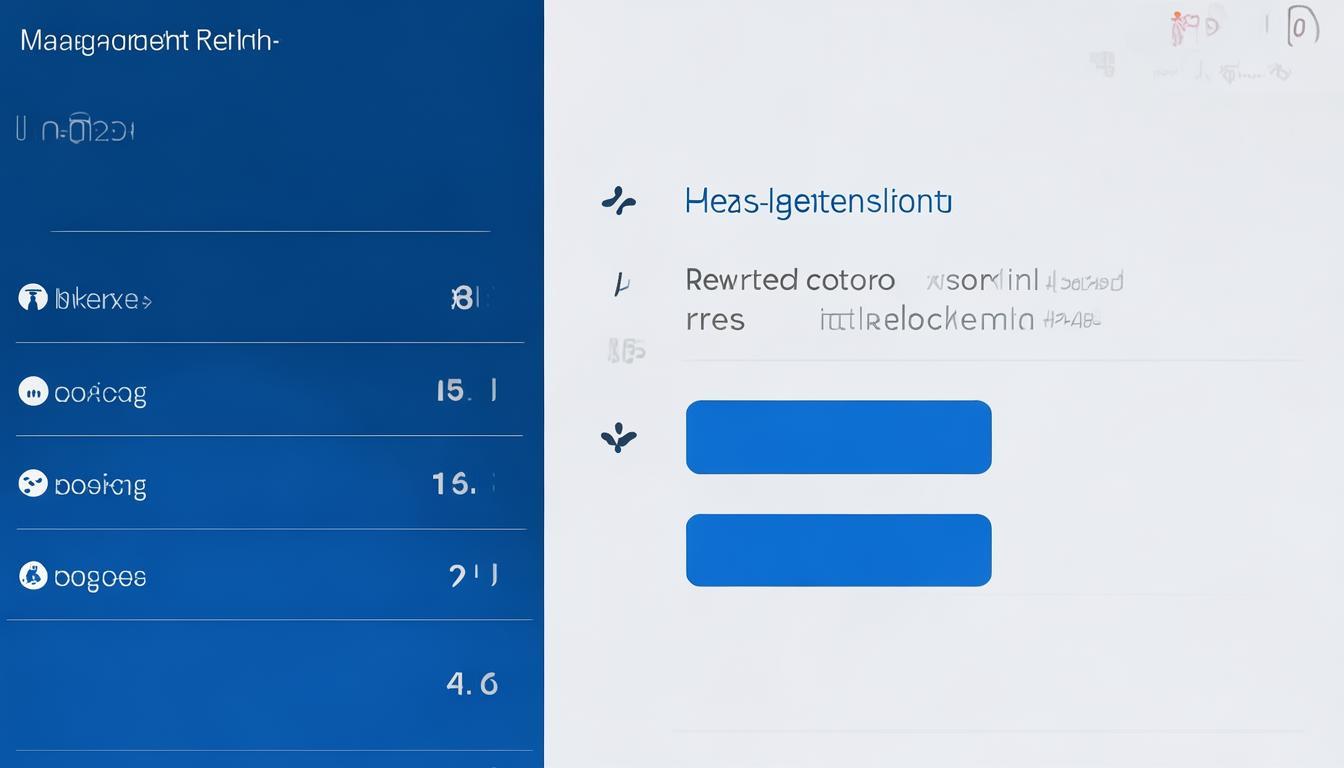Click the swirl icon beside the 'Heas-Igeitenslionu' heading
This screenshot has width=1344, height=768.
tap(619, 202)
